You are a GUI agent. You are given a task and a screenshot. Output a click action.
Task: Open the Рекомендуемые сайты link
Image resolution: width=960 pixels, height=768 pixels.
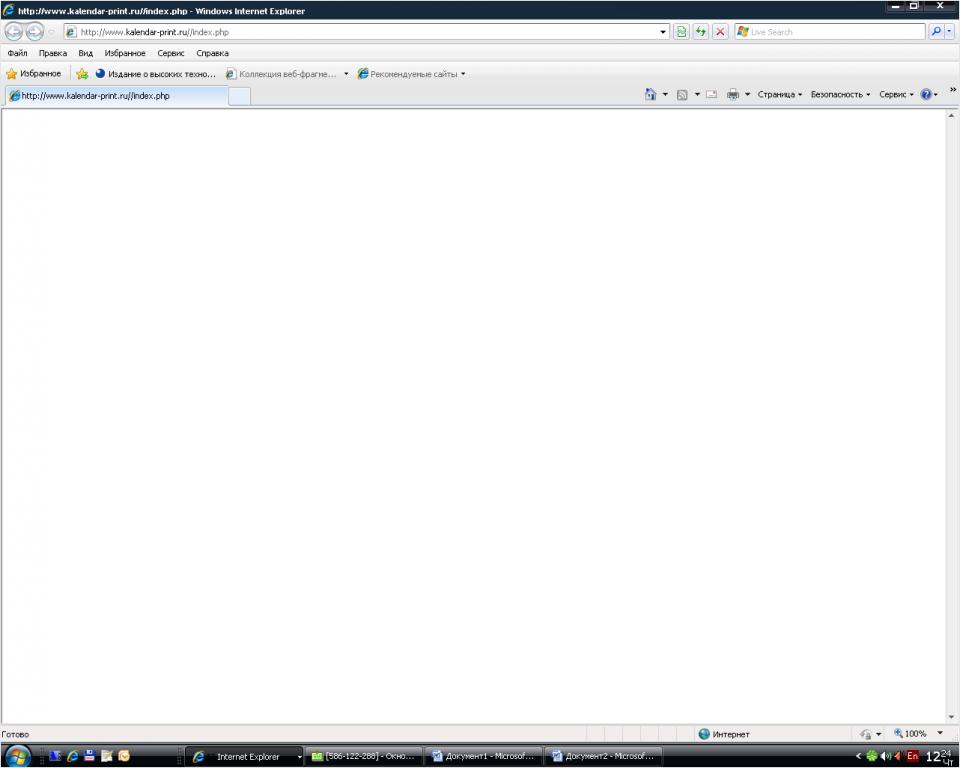413,74
